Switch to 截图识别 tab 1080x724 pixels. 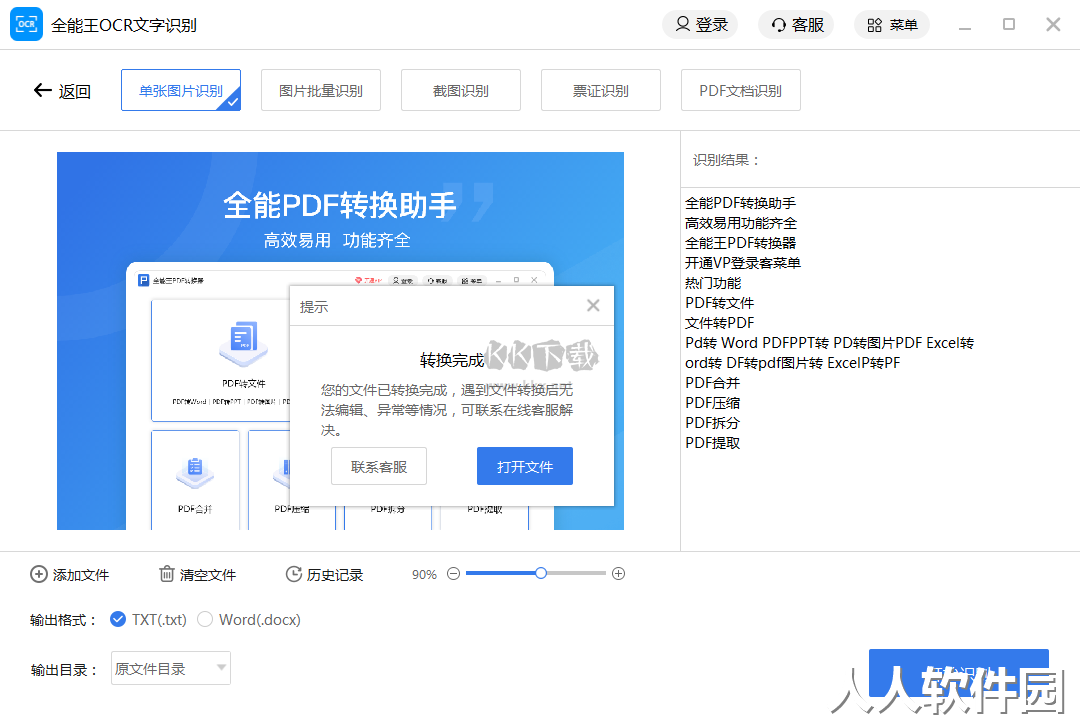click(x=461, y=90)
